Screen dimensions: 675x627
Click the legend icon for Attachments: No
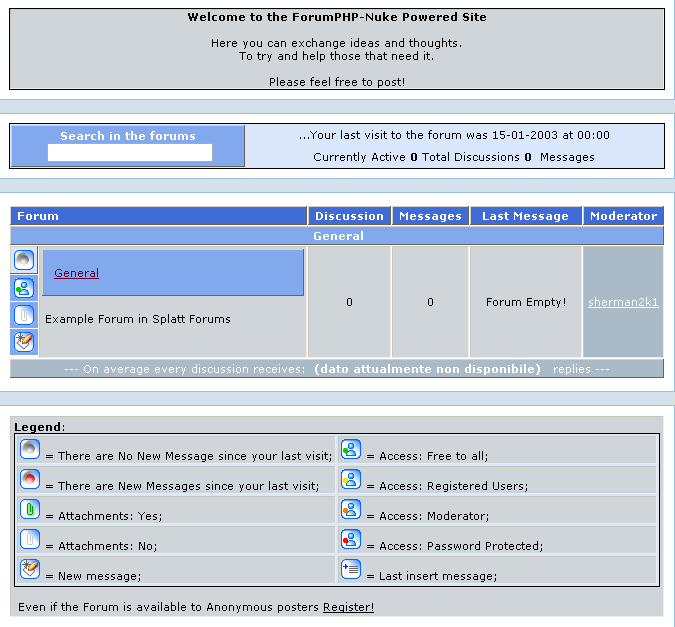pyautogui.click(x=30, y=539)
